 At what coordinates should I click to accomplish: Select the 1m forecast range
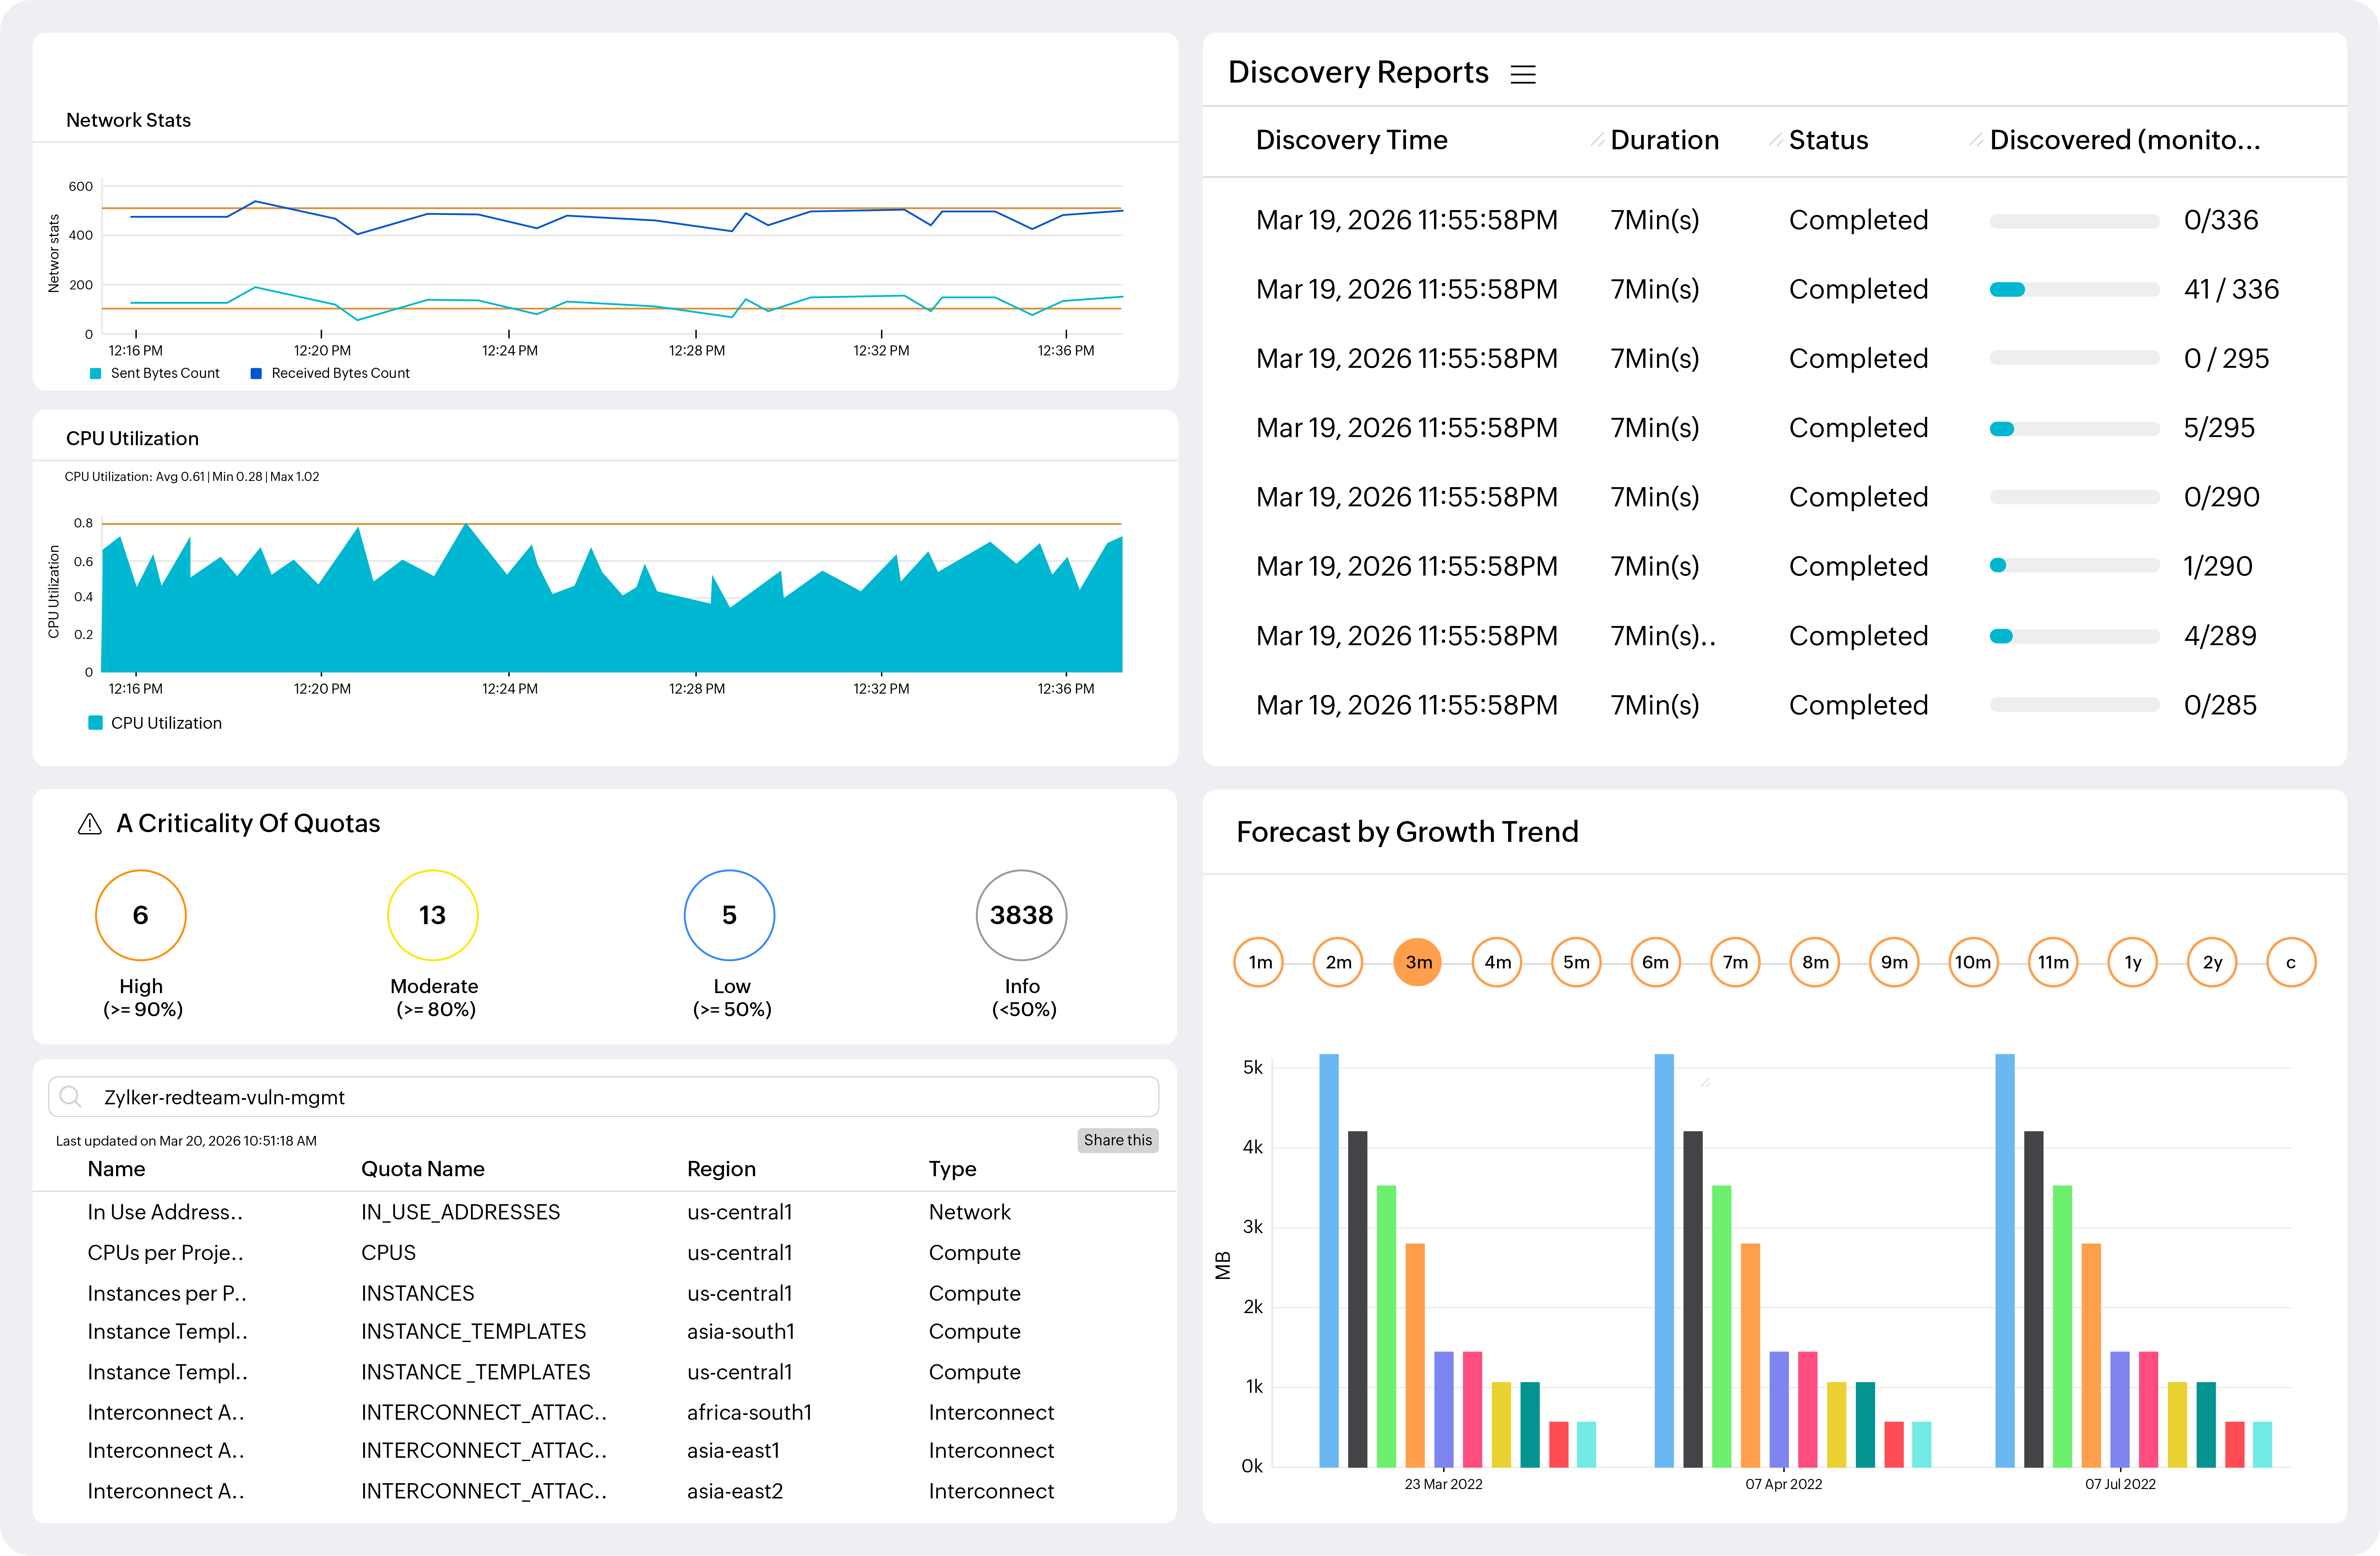point(1259,962)
